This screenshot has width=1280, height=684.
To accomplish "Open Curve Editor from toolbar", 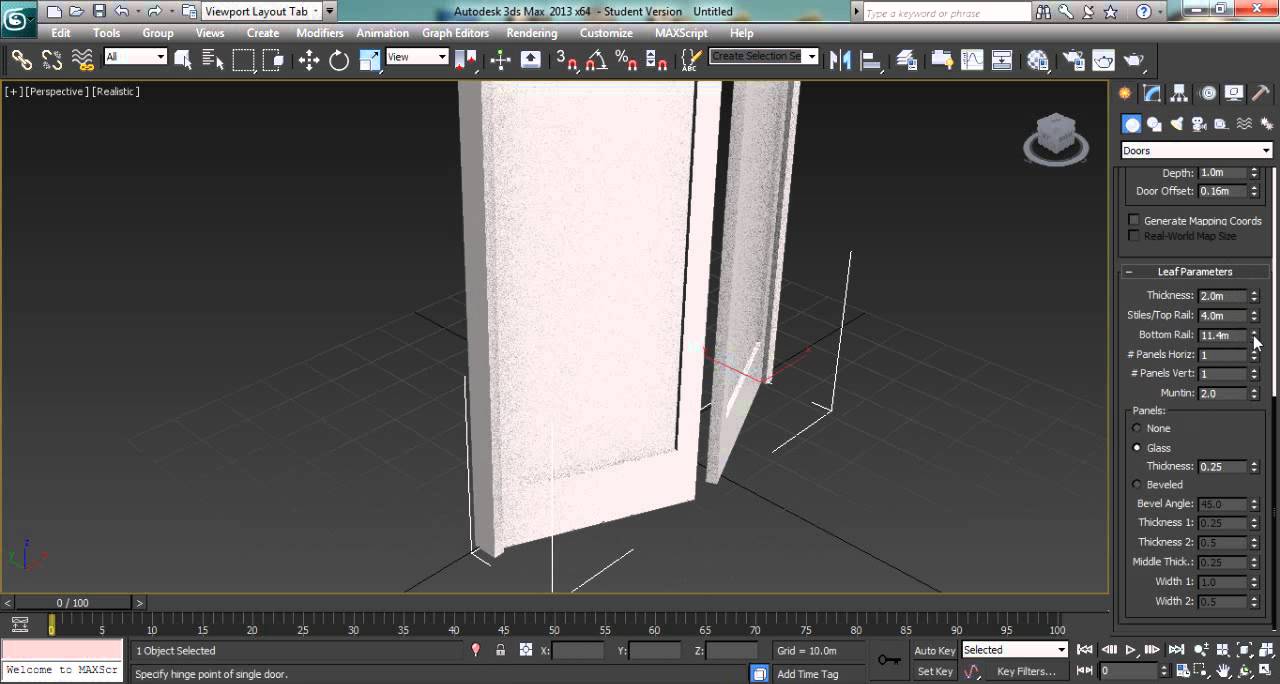I will [972, 60].
